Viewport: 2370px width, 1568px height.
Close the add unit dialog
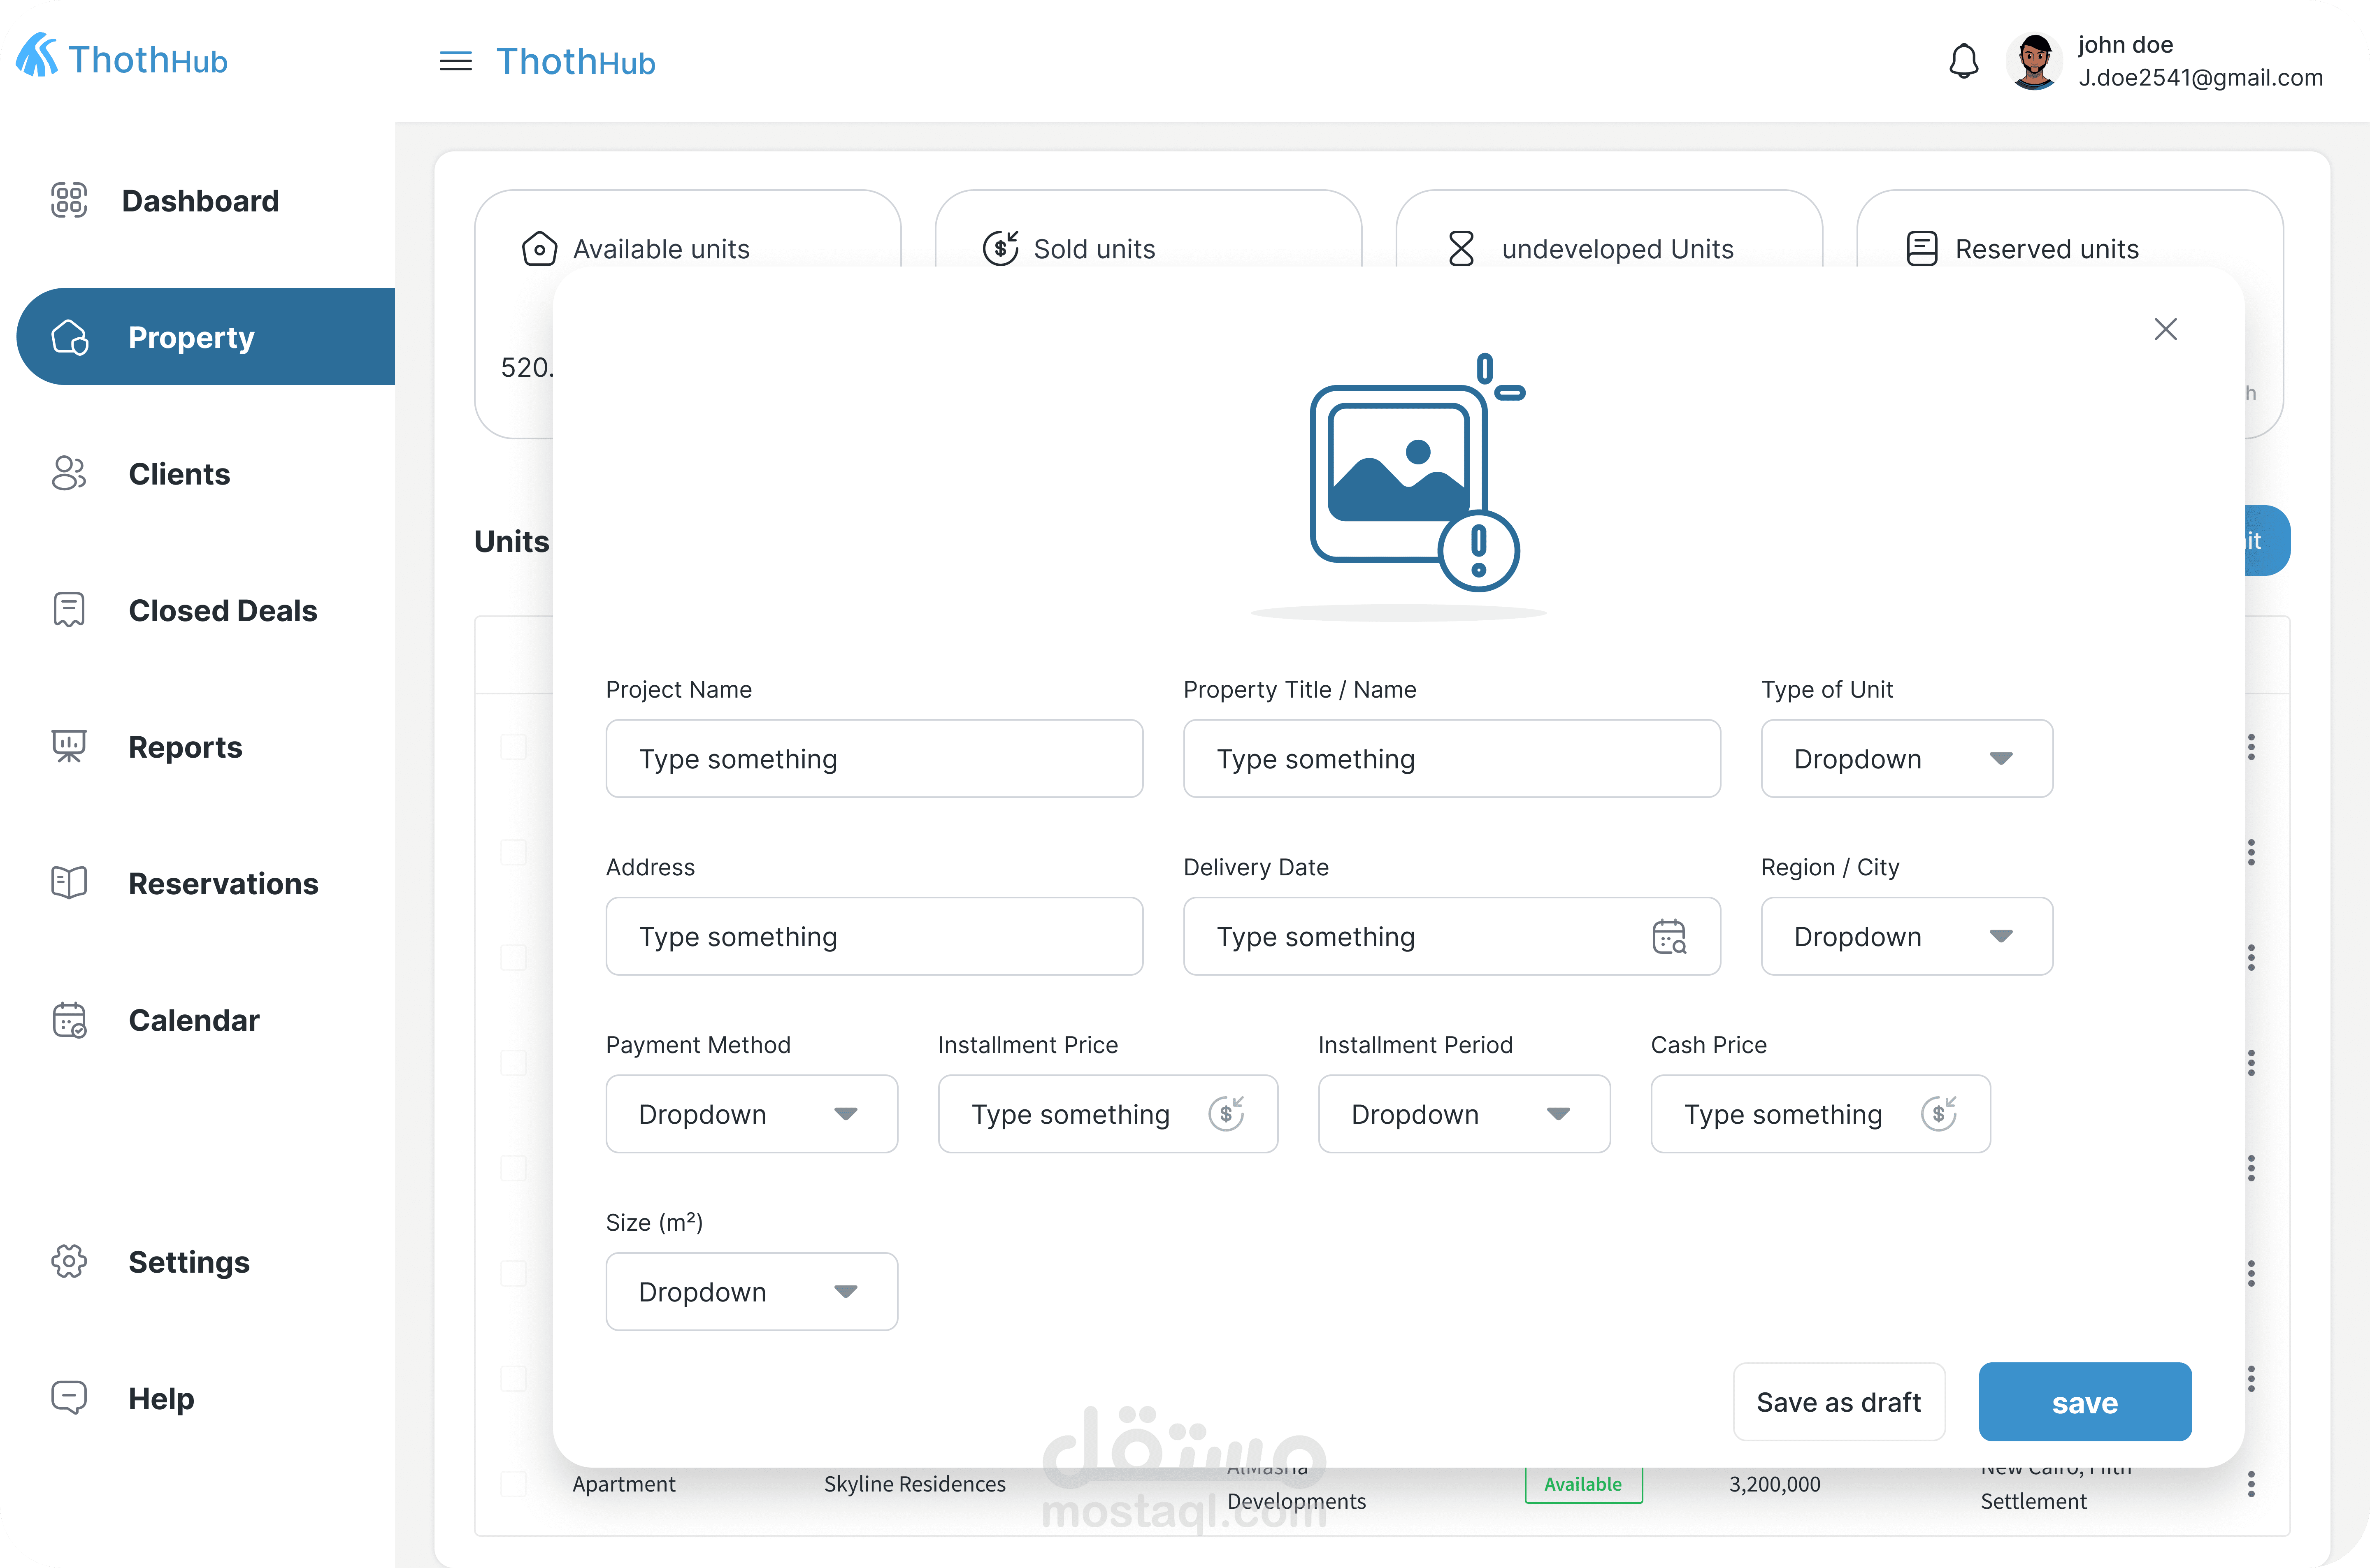pos(2165,329)
